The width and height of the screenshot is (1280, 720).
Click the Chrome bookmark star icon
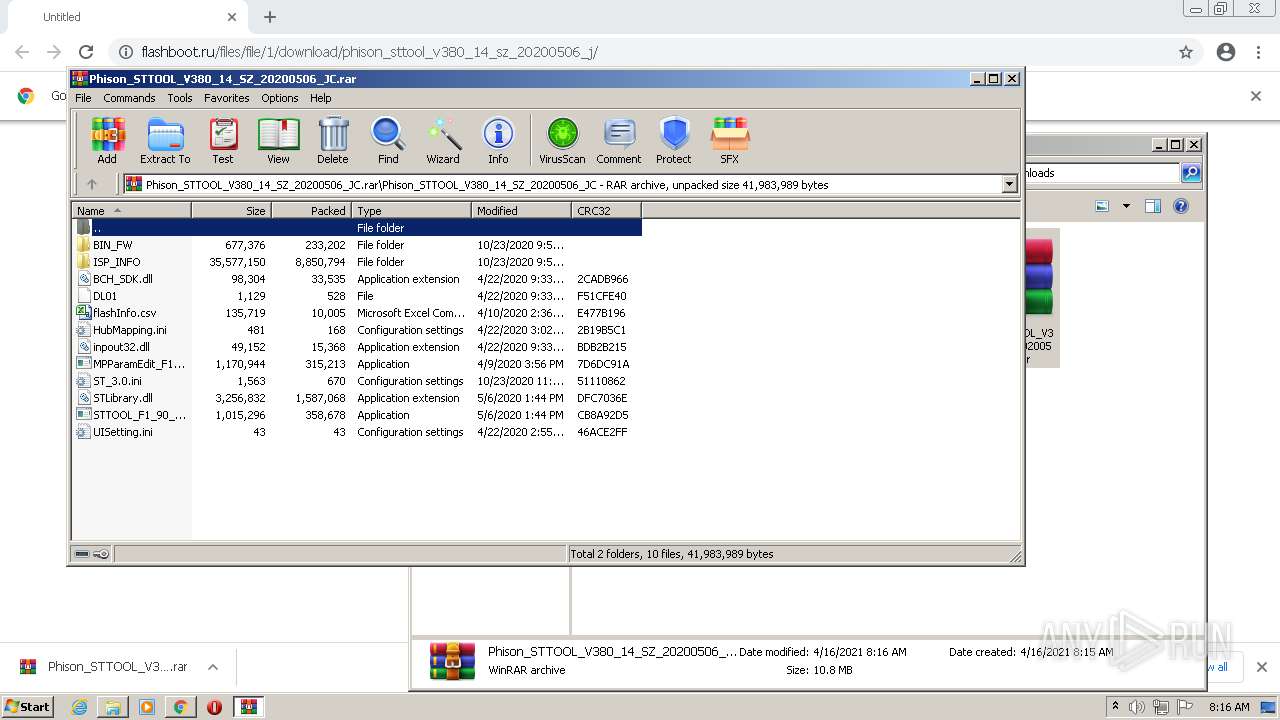1186,52
